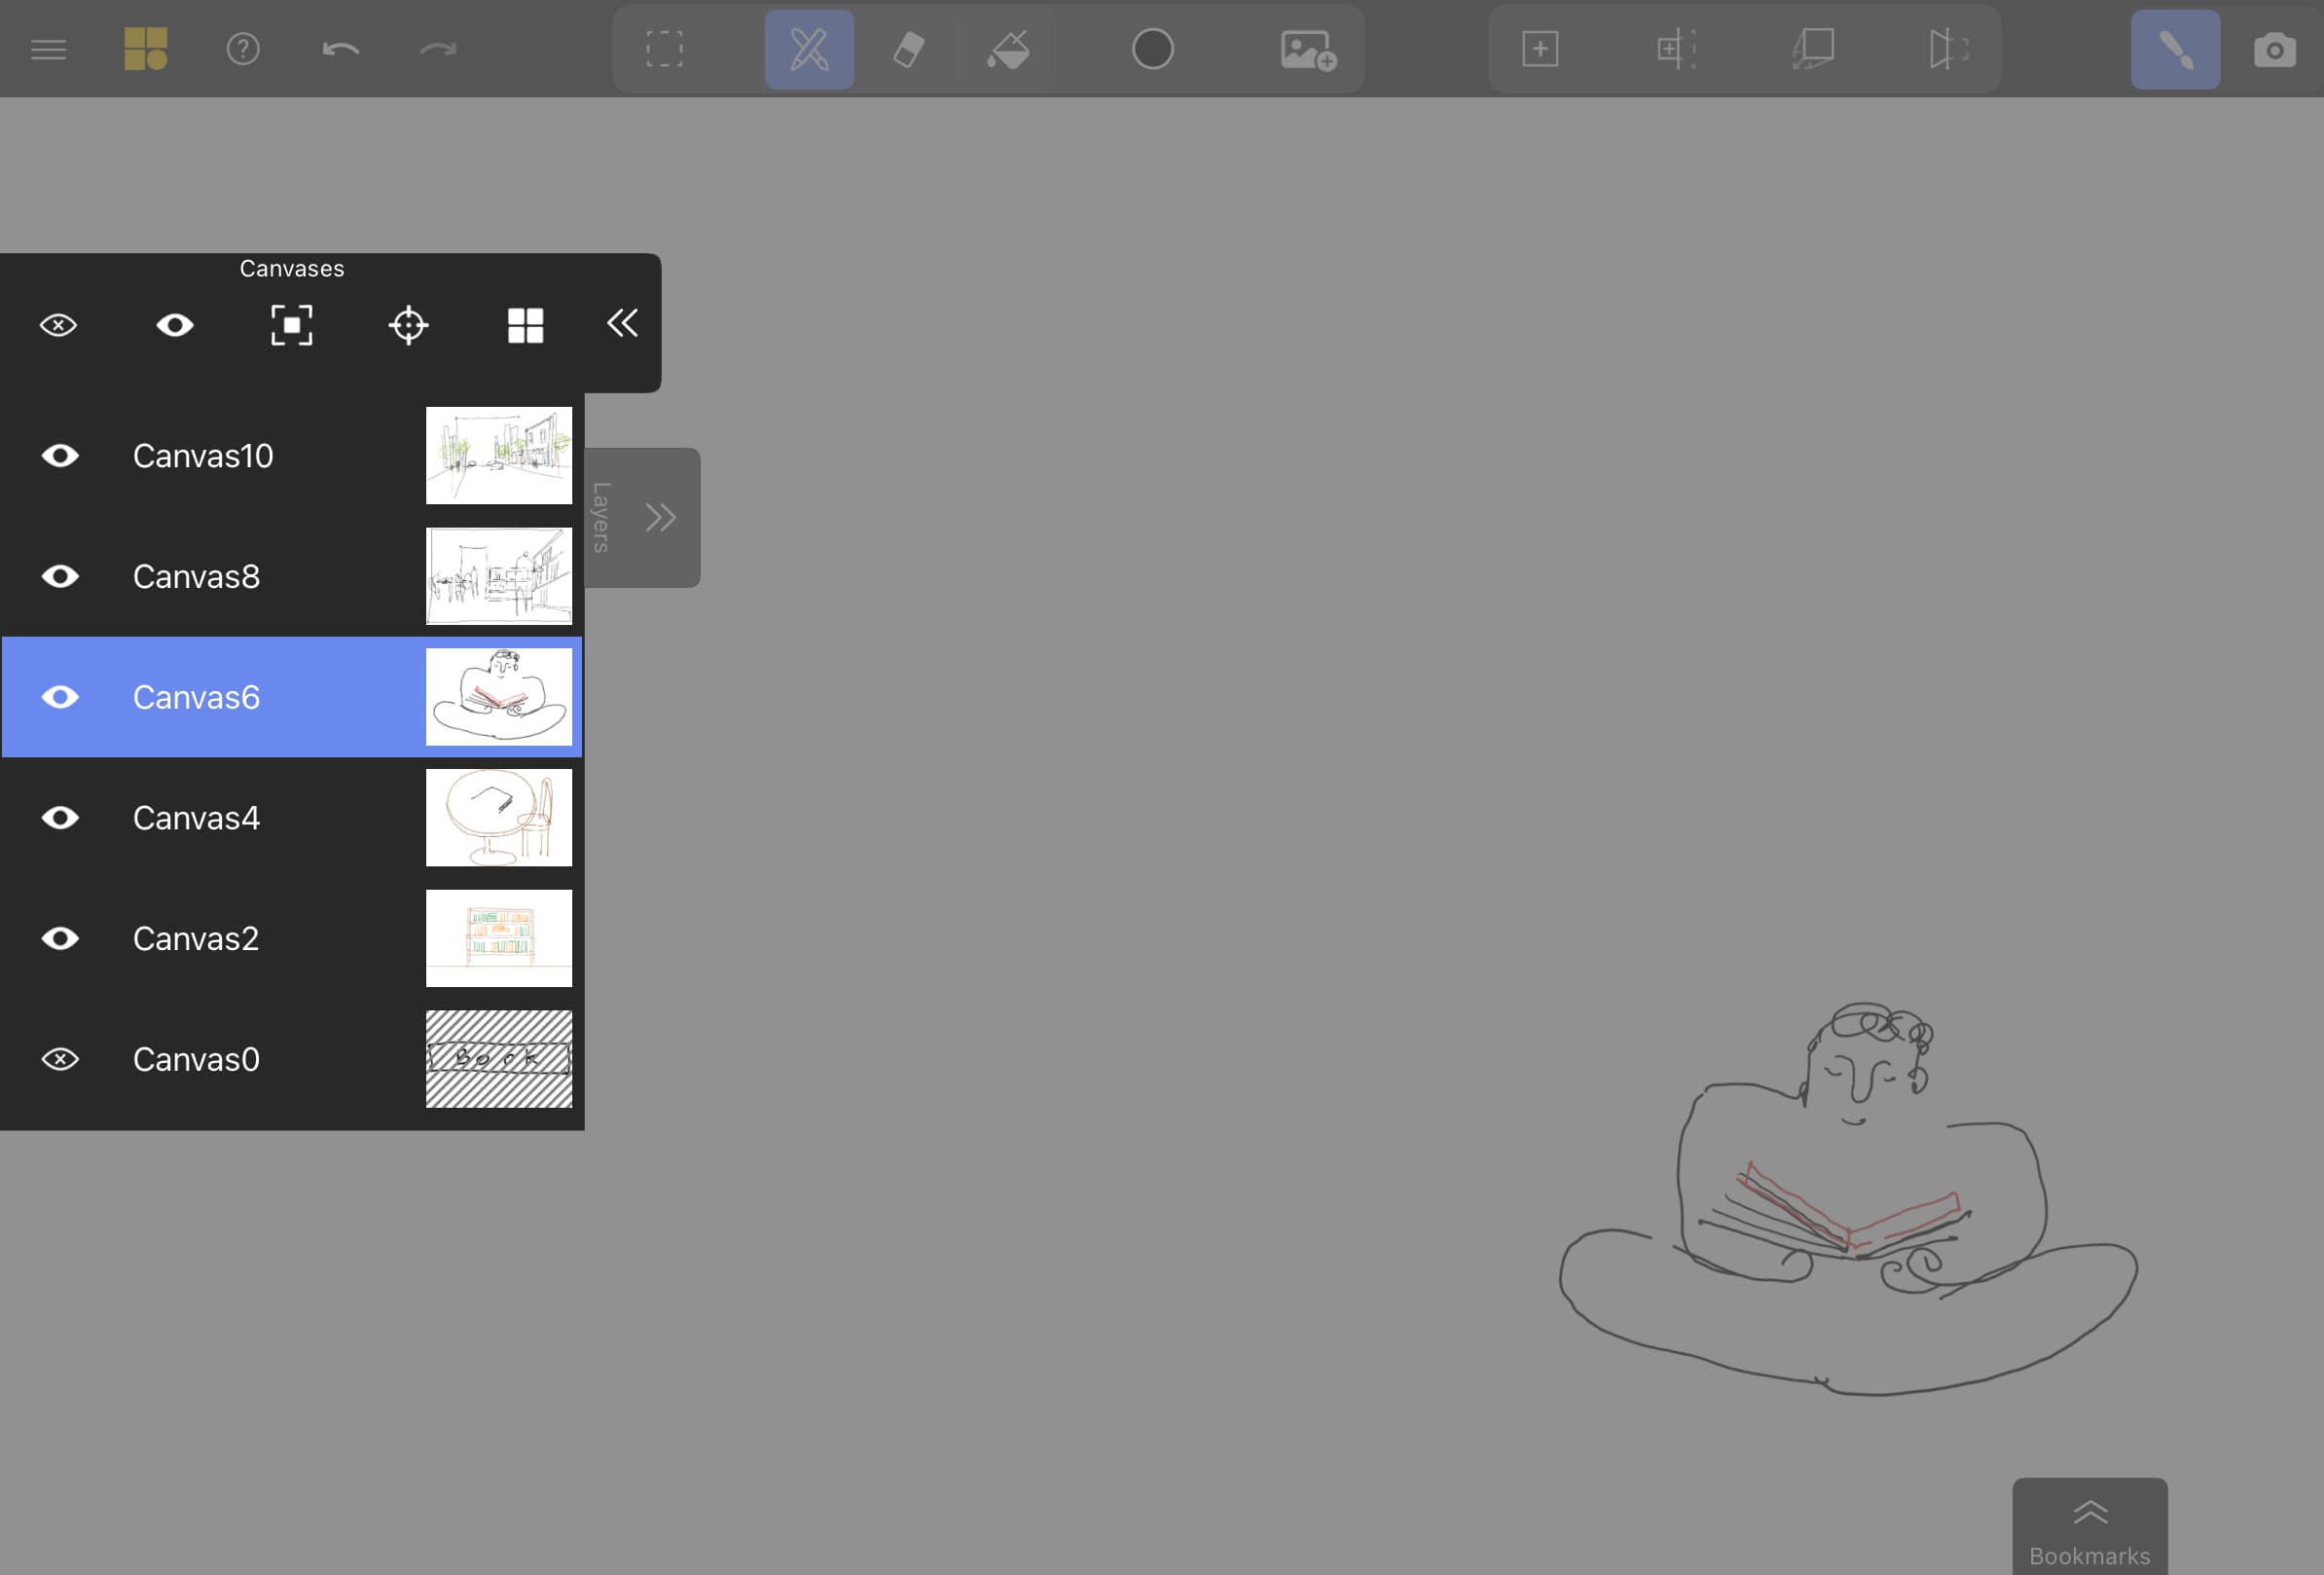Screen dimensions: 2324x1575
Task: Click the Canvas4 table and chair thumbnail
Action: pyautogui.click(x=499, y=818)
